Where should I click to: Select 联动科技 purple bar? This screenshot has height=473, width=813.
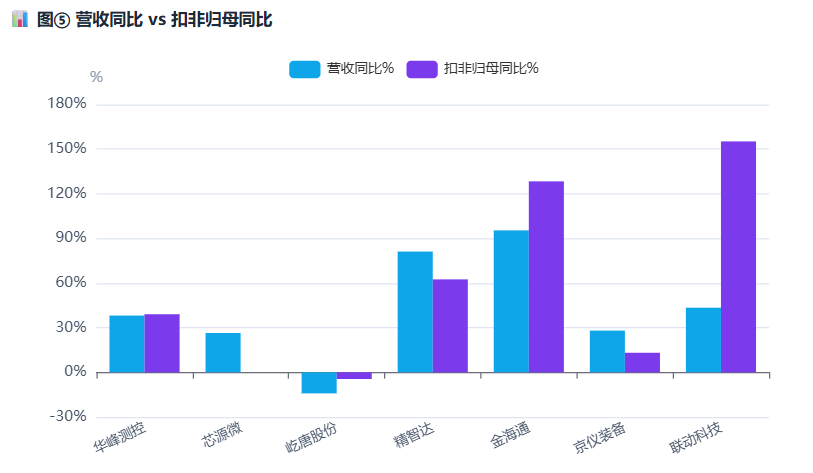[738, 257]
